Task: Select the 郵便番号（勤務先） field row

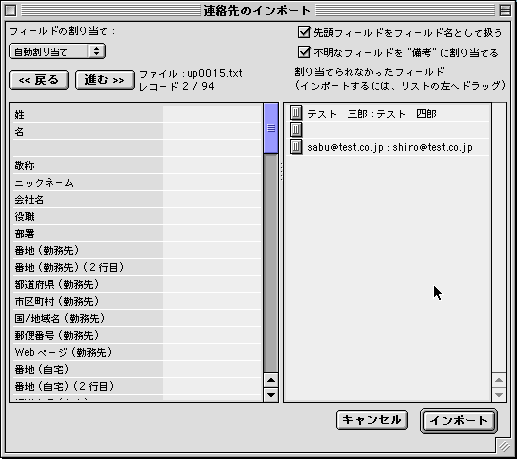Action: coord(137,335)
